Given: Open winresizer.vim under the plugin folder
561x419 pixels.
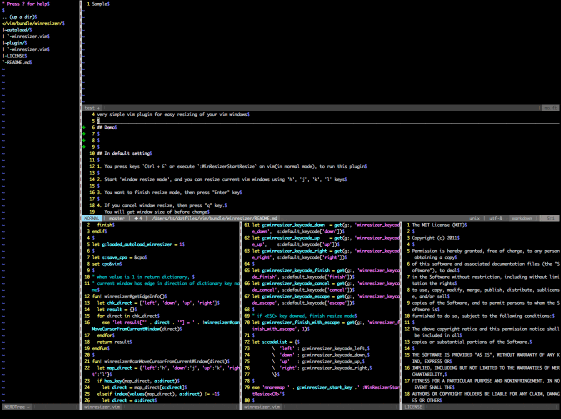Looking at the screenshot, I should tap(29, 49).
